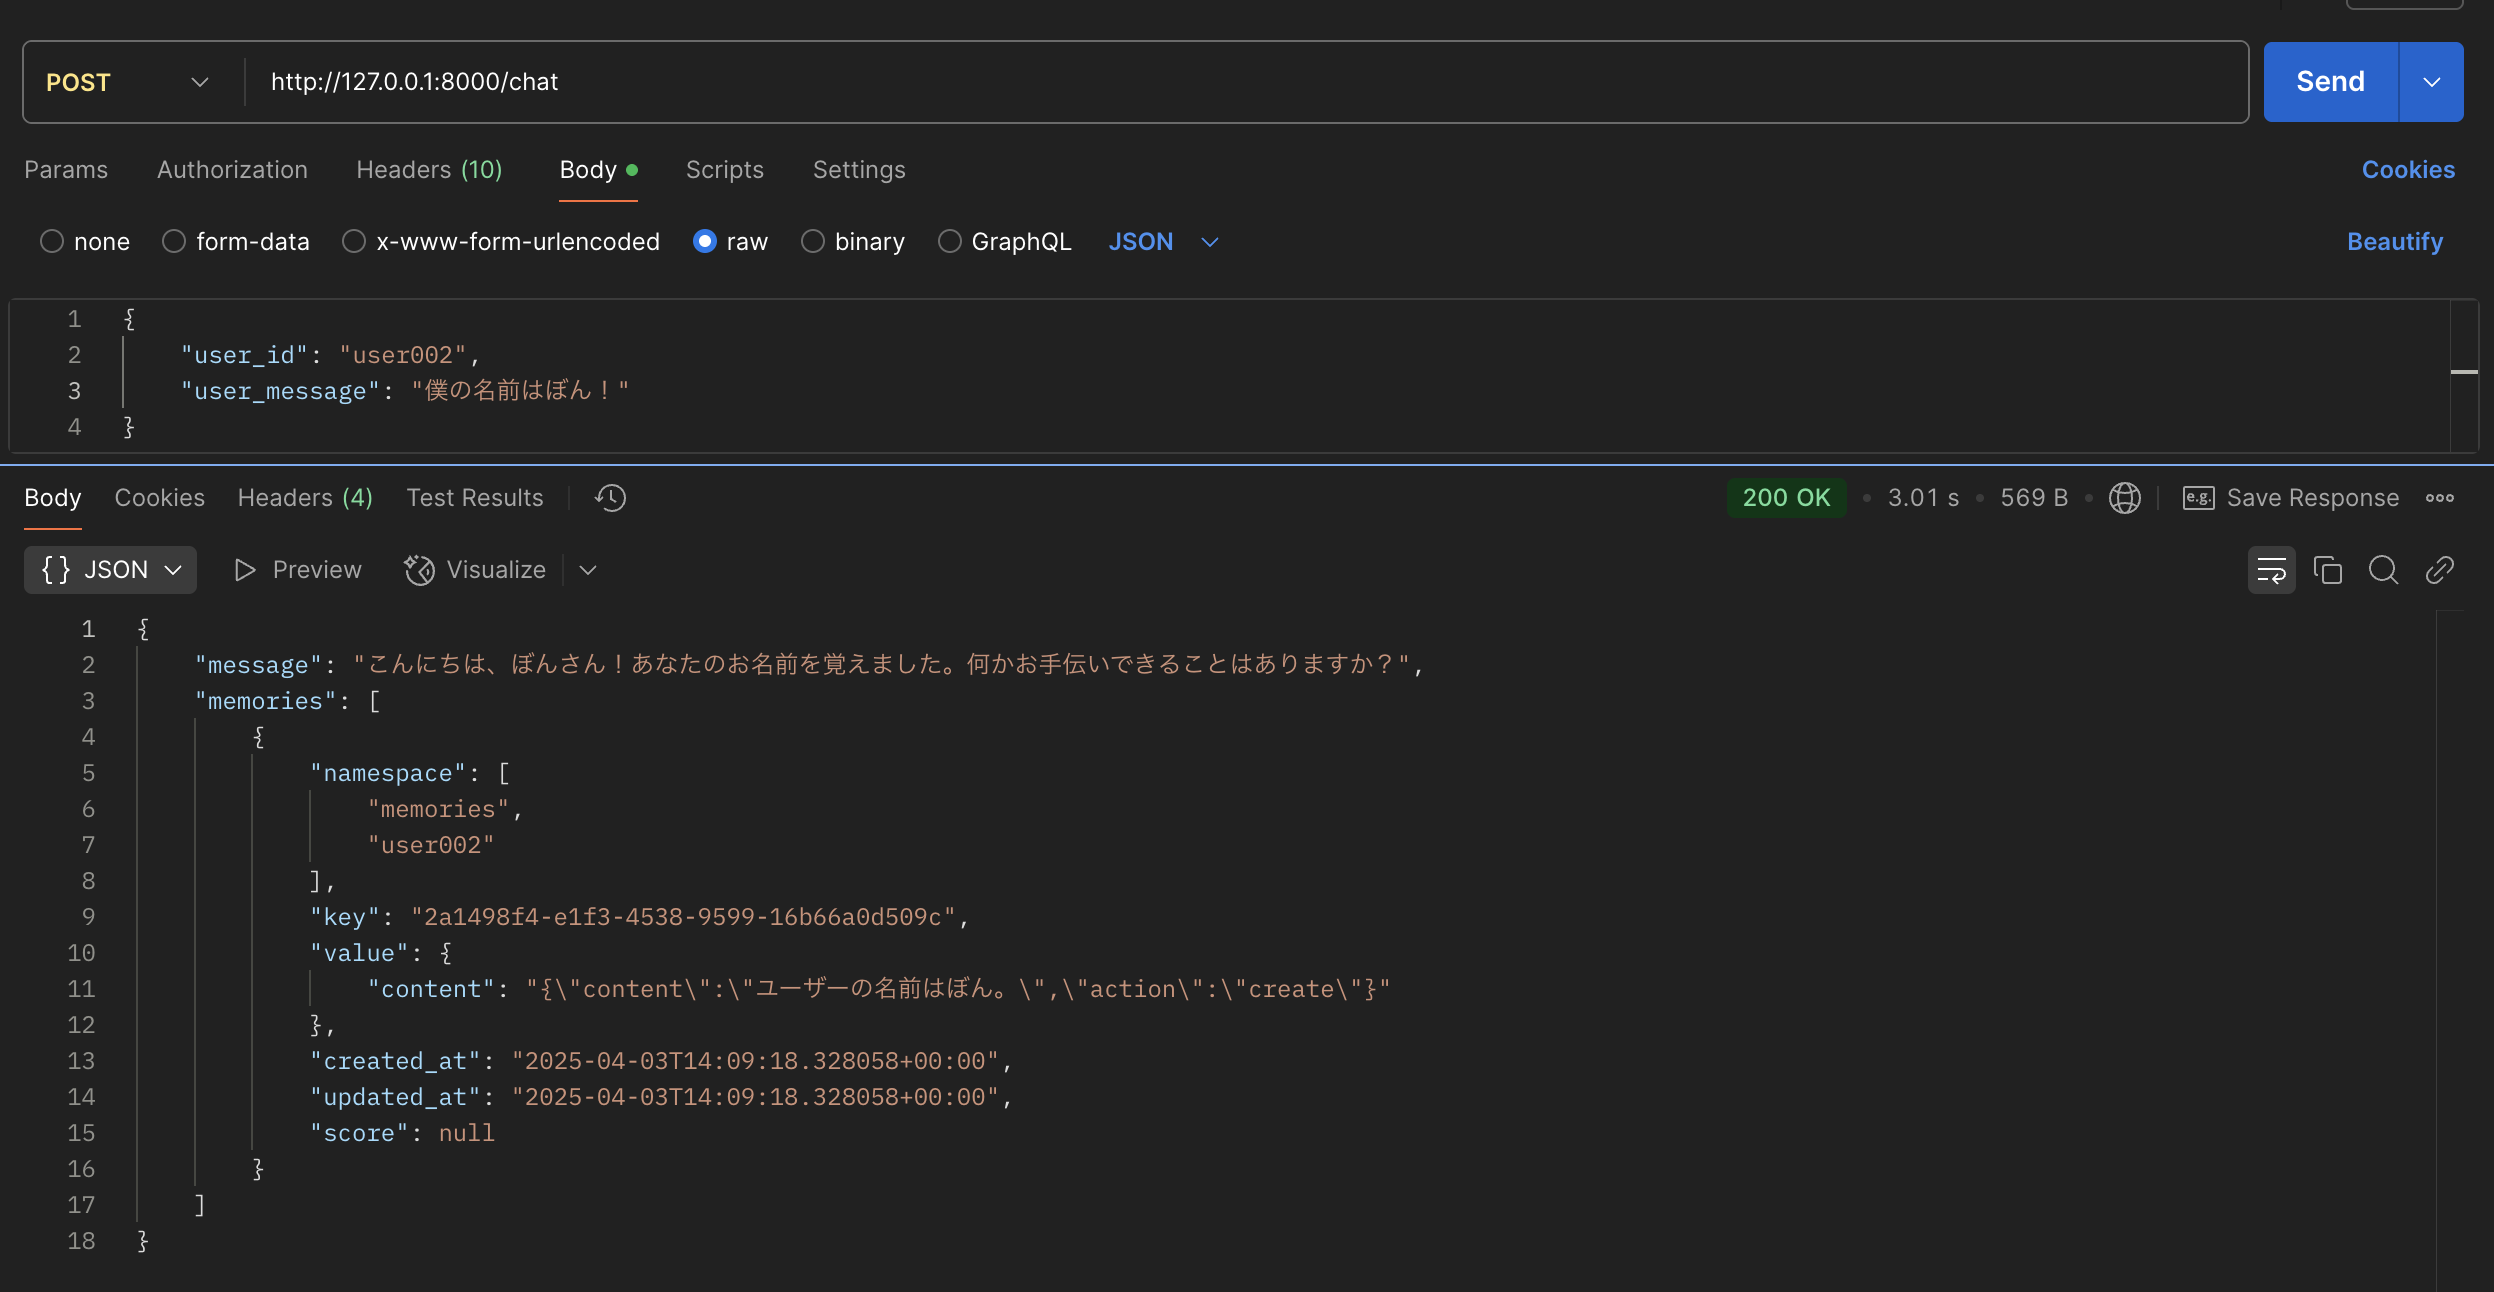Viewport: 2494px width, 1292px height.
Task: Open the JSON response format dropdown
Action: [x=110, y=570]
